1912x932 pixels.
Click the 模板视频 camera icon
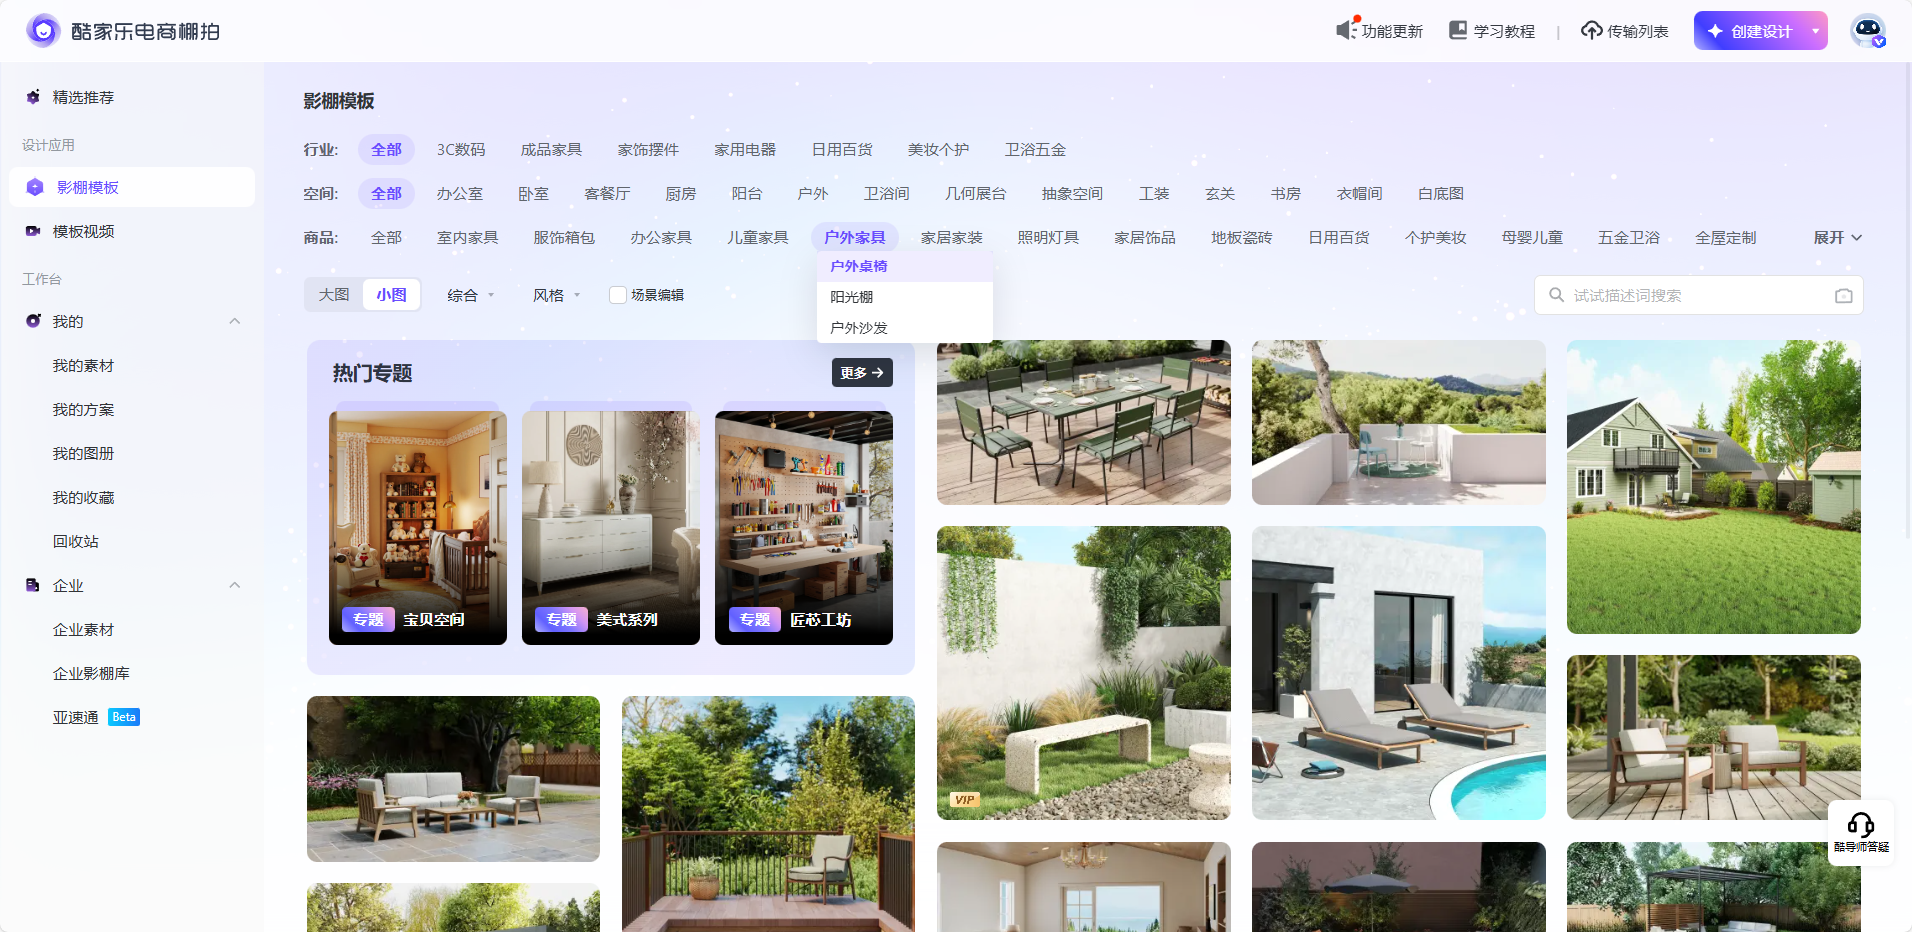[x=33, y=231]
